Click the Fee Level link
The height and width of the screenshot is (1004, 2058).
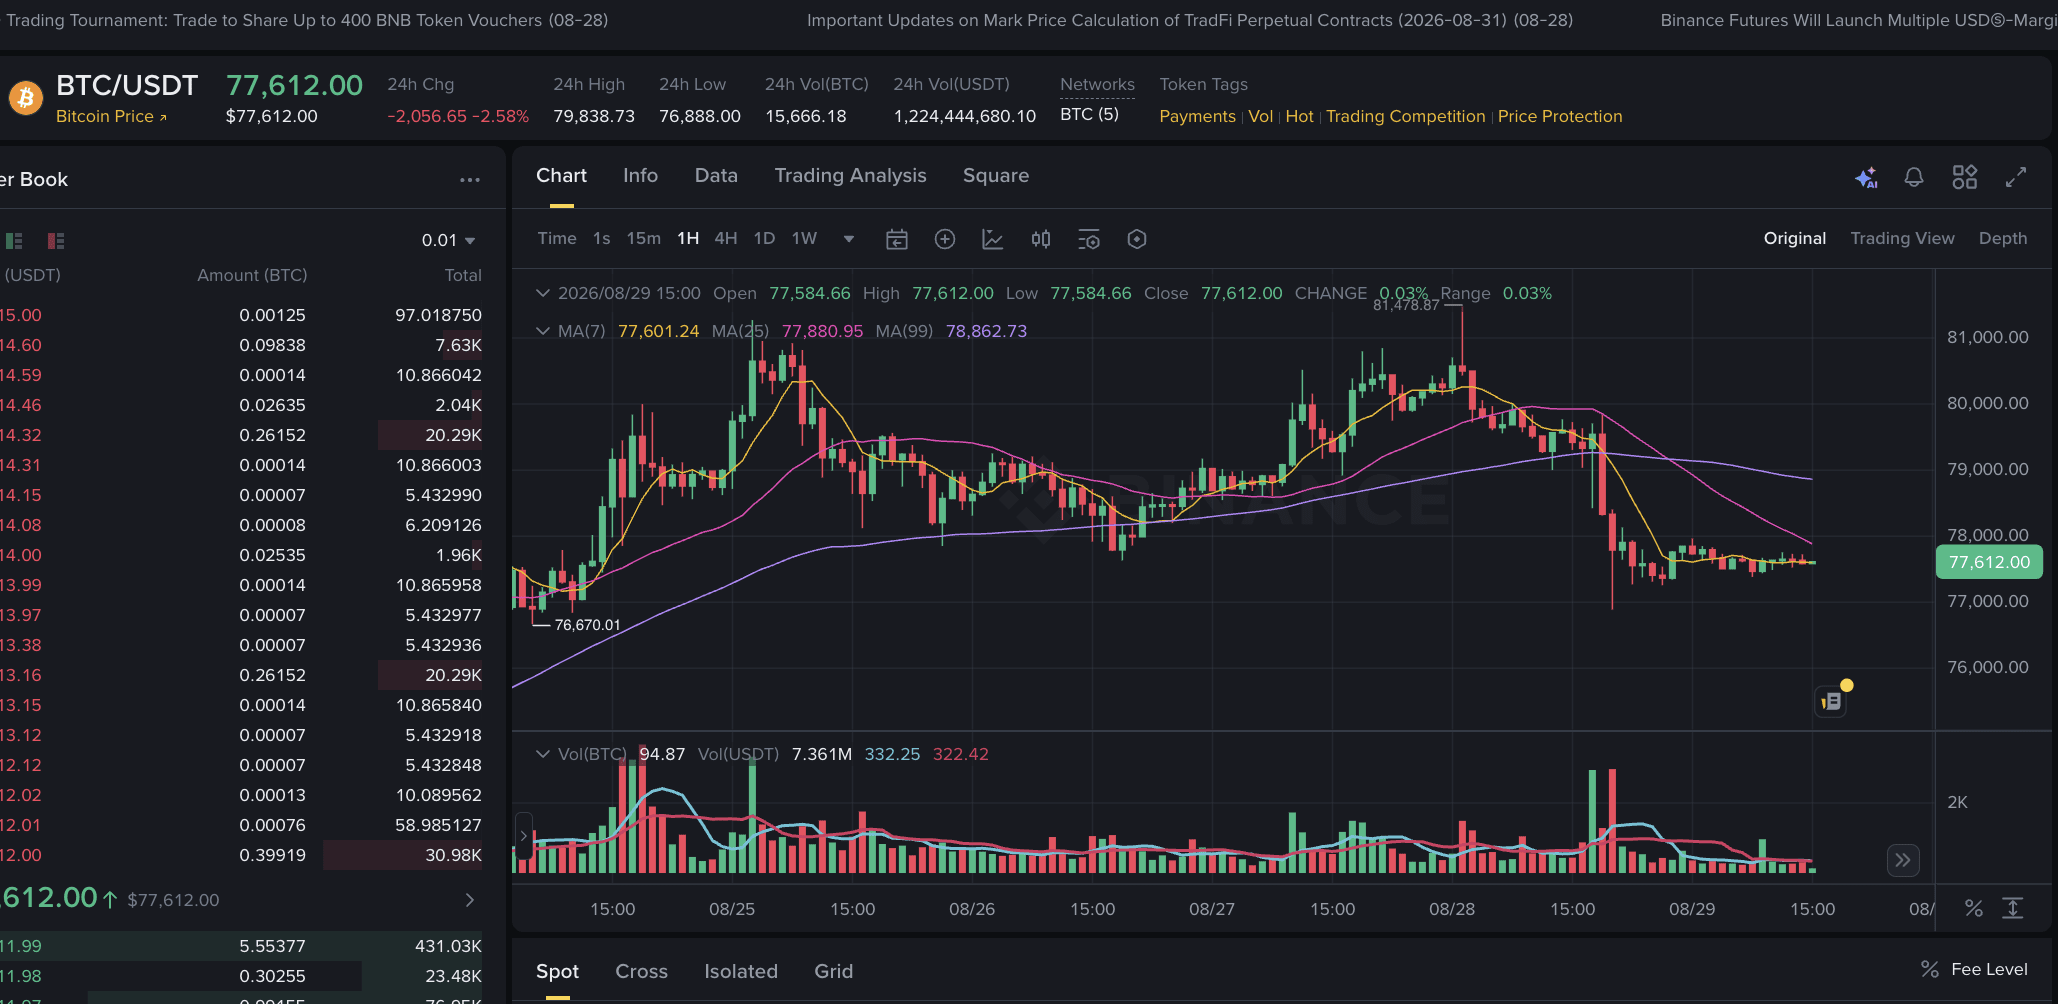[1989, 969]
